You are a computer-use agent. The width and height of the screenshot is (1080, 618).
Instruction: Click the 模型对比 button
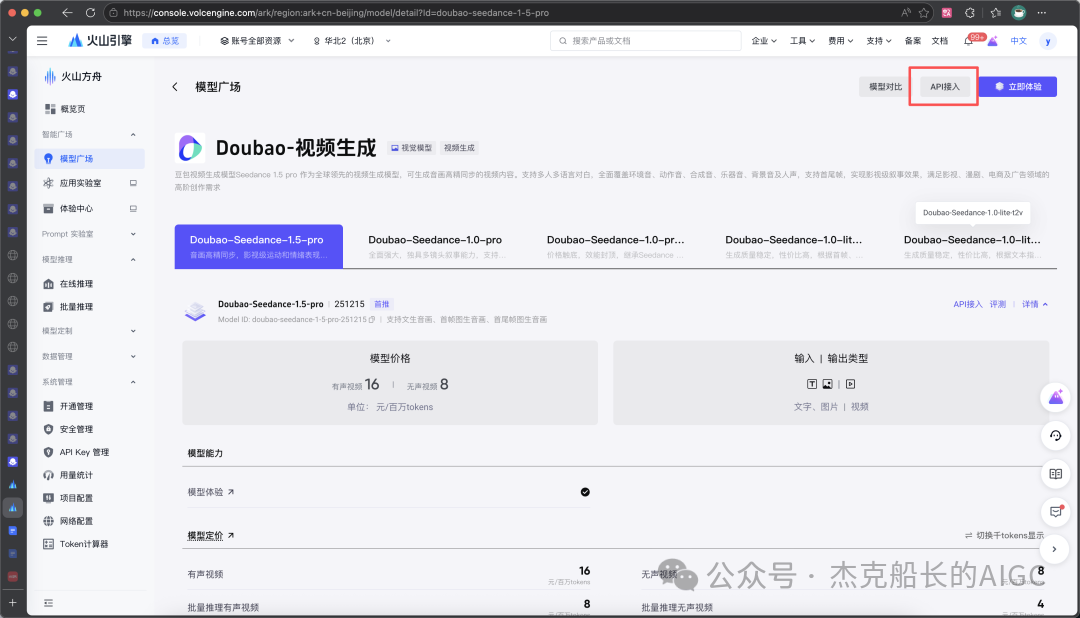885,87
